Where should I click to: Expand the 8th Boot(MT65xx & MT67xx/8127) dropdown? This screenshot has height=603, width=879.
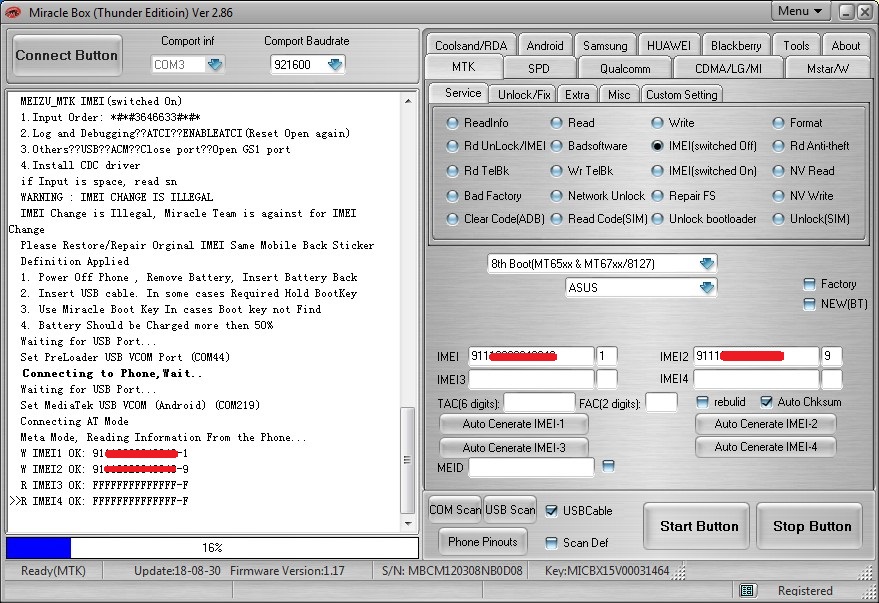[x=707, y=263]
